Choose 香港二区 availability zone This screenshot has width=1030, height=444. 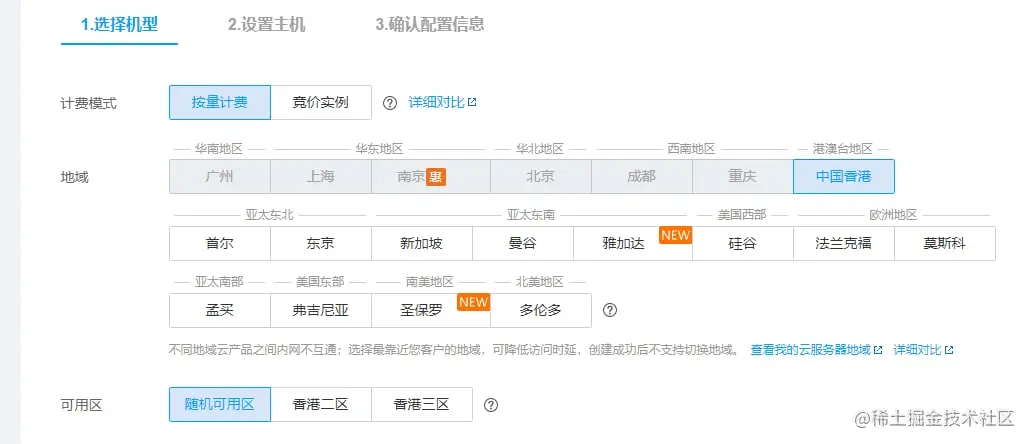(321, 405)
